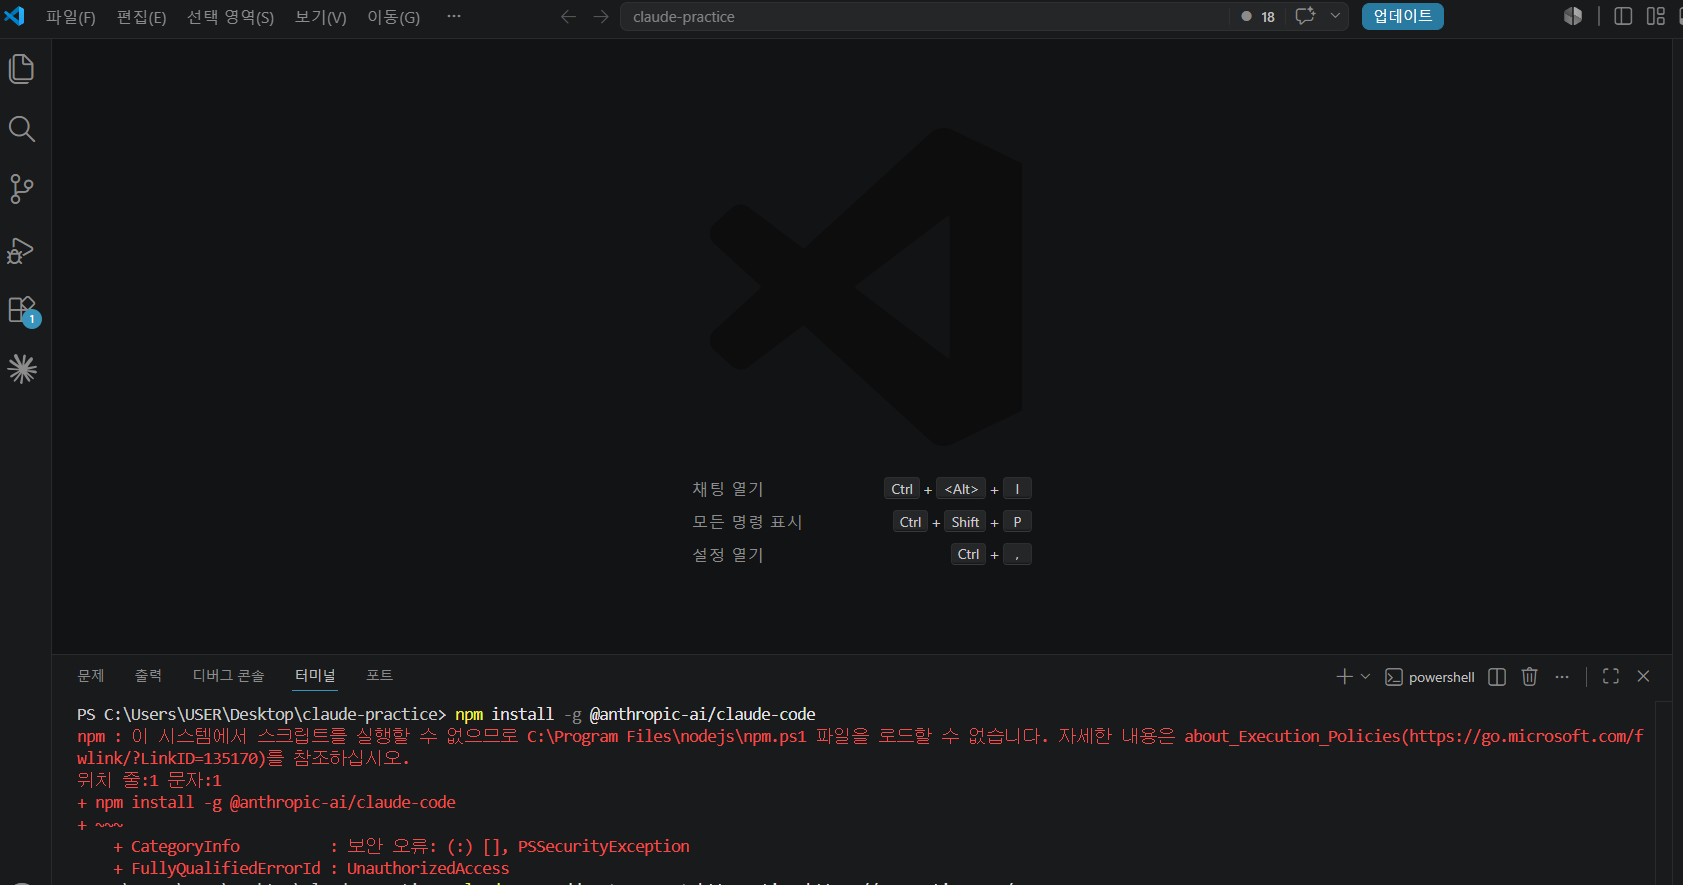Open the Explorer view in the activity bar
Viewport: 1683px width, 885px height.
(x=22, y=69)
